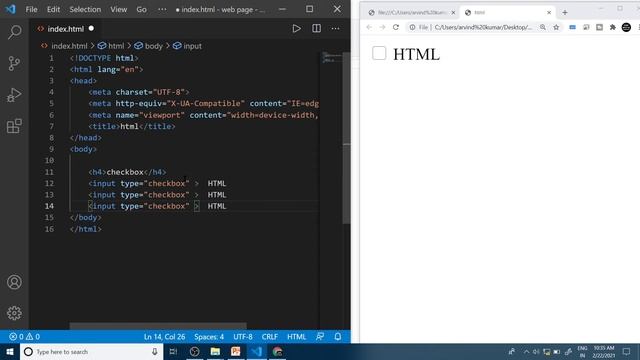Click the Windows search box
Viewport: 640px width, 360px height.
[91, 352]
